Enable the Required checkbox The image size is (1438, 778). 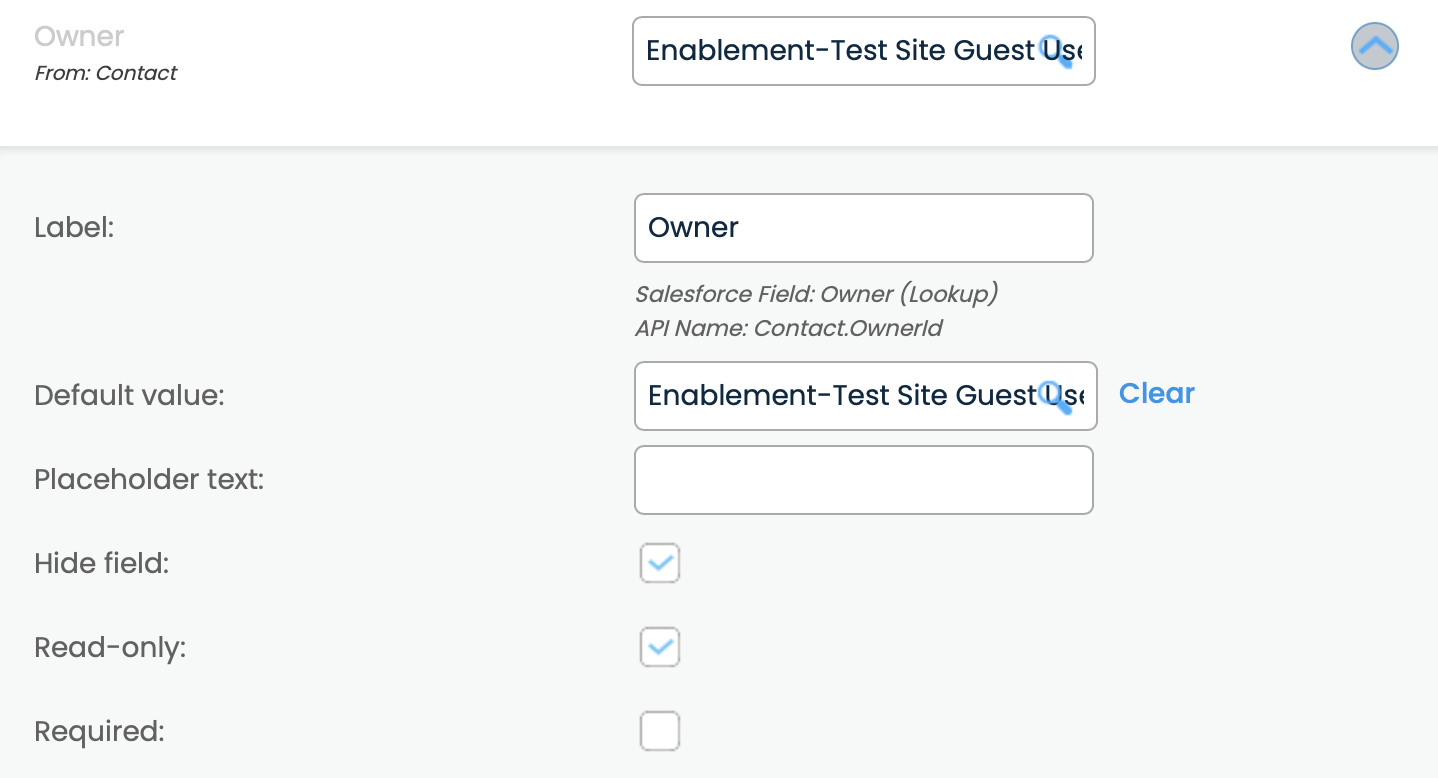[x=660, y=731]
